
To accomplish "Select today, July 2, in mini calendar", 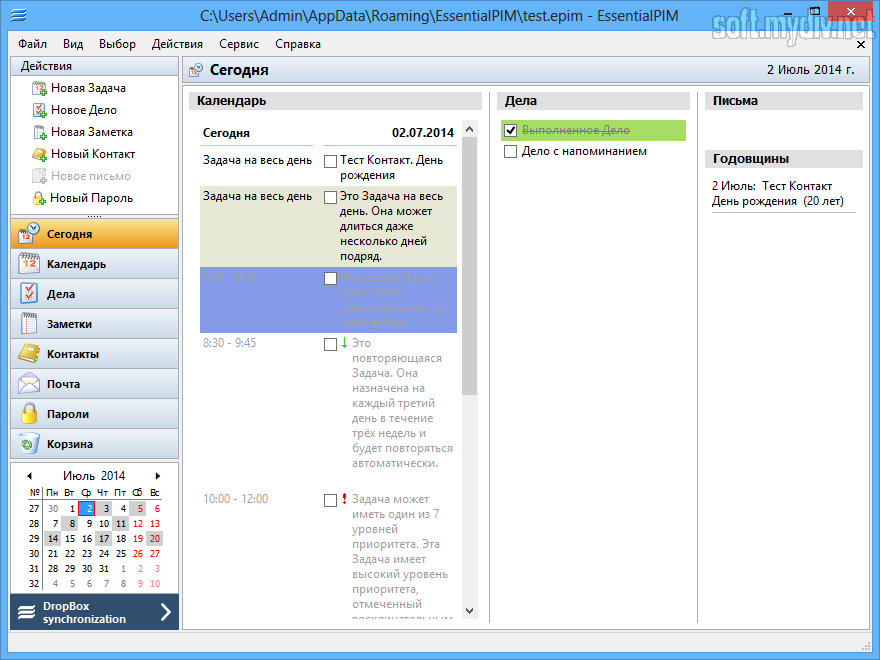I will pyautogui.click(x=87, y=508).
